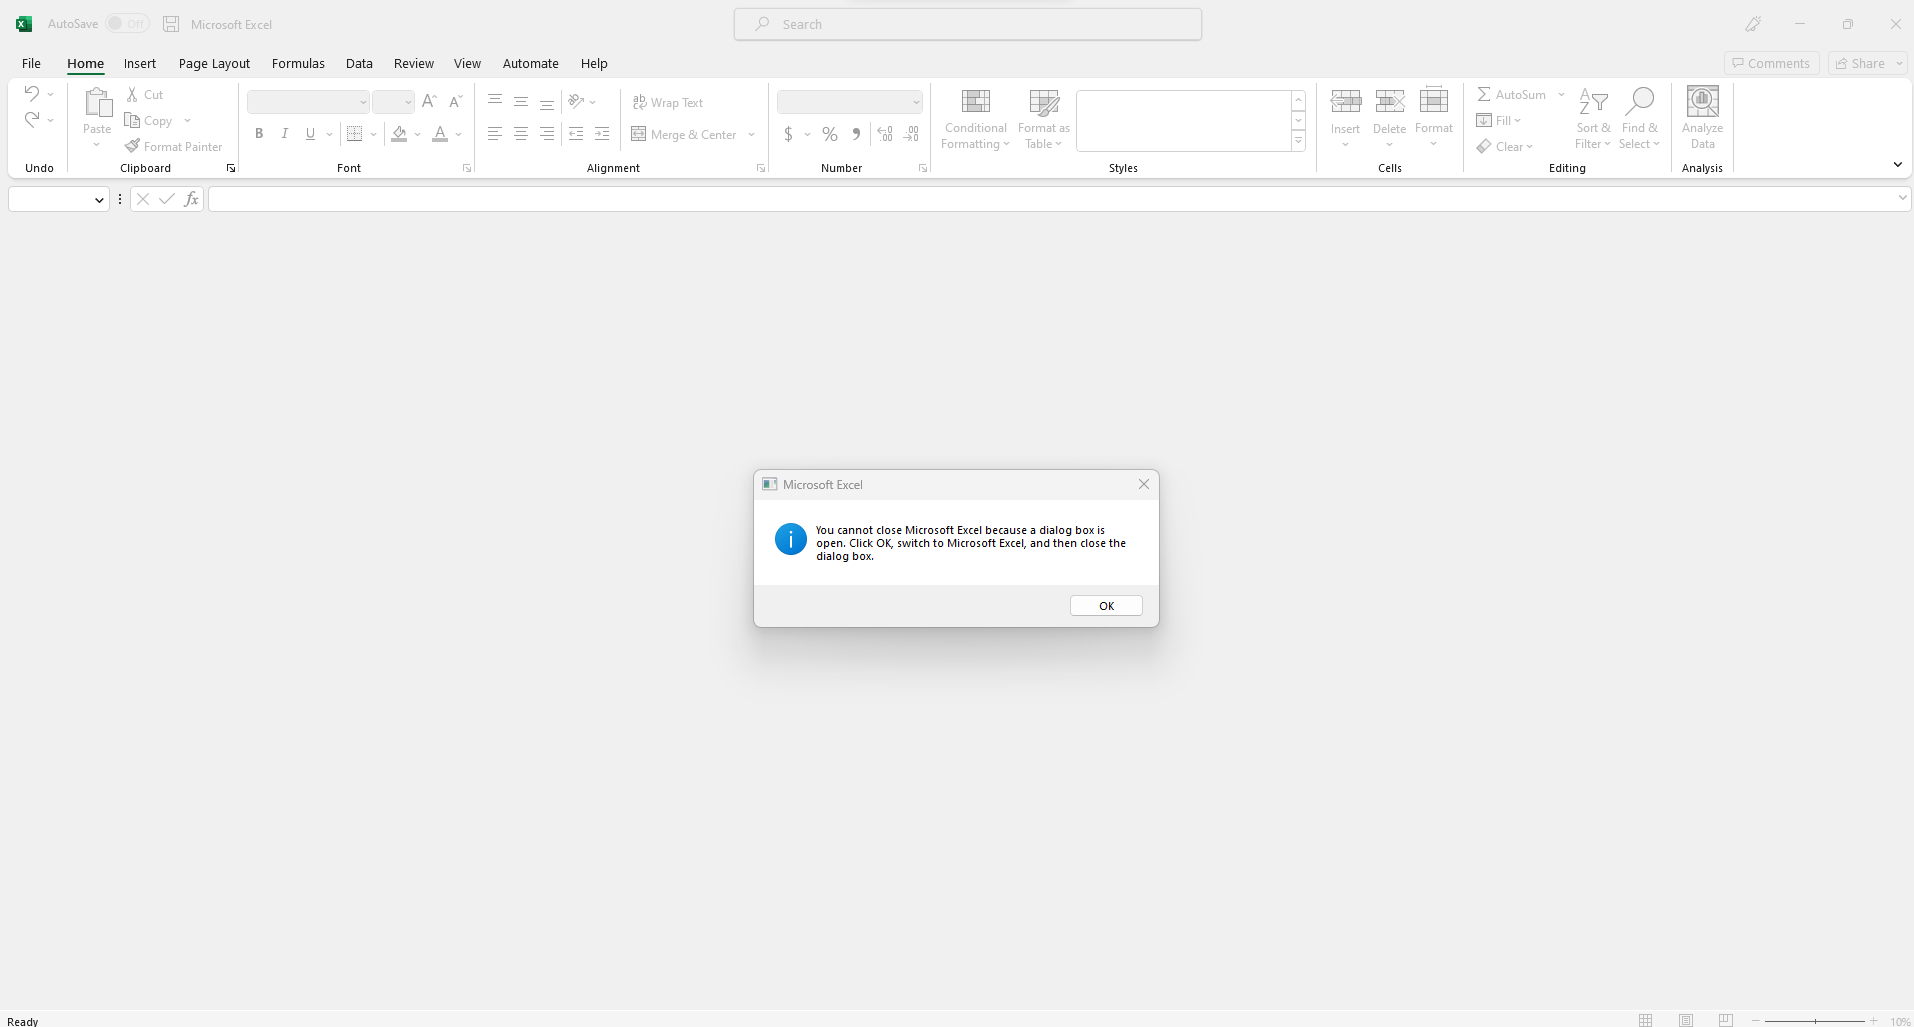This screenshot has width=1914, height=1027.
Task: Click the Share button
Action: point(1860,63)
